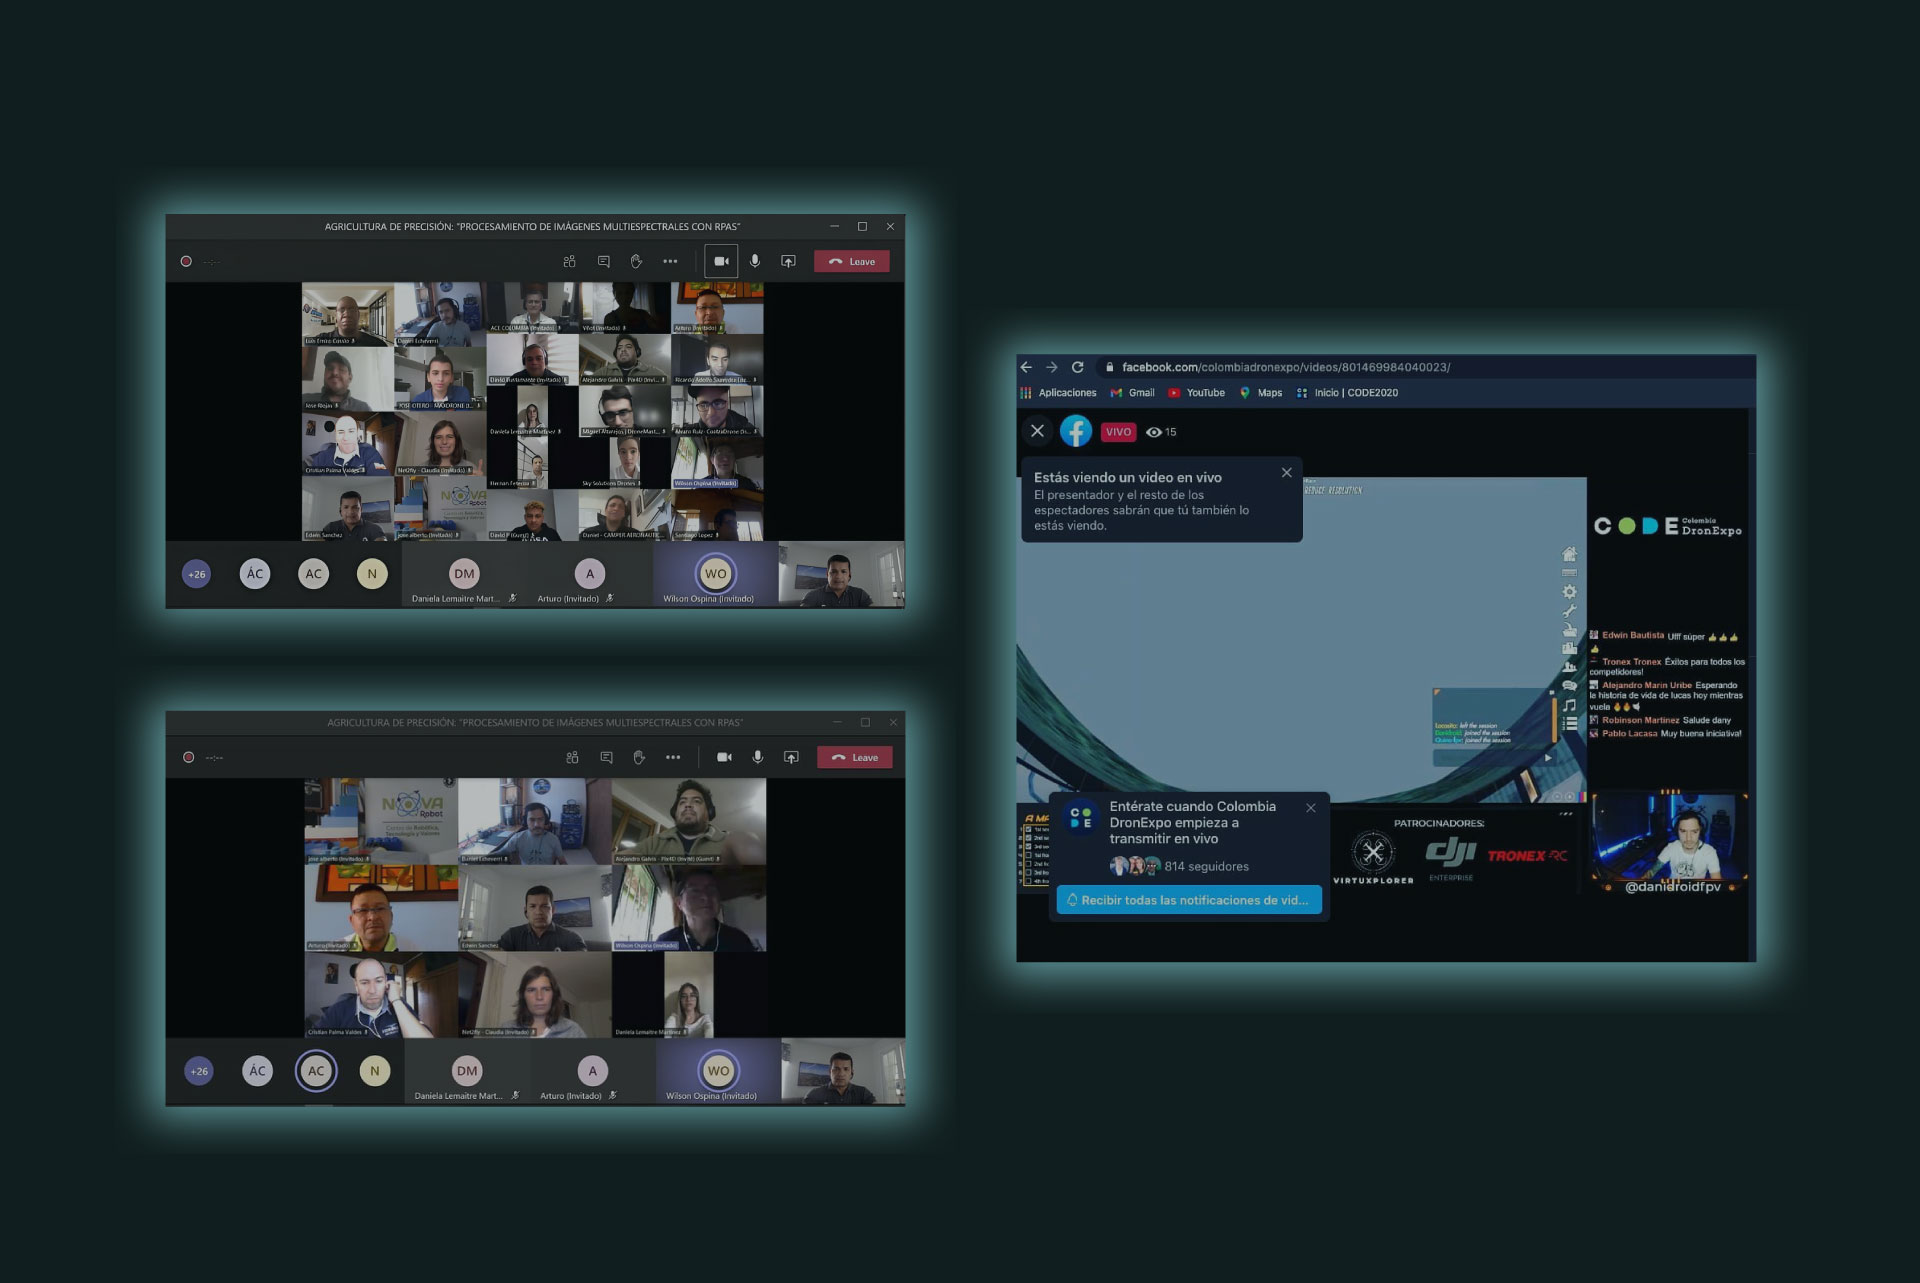Click the send arrow in the simulator chat box
1920x1283 pixels.
point(1548,758)
